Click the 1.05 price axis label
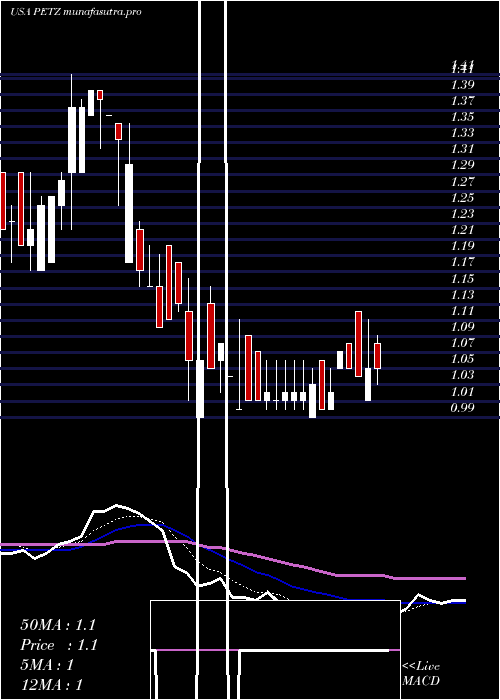This screenshot has height=700, width=500. 462,359
